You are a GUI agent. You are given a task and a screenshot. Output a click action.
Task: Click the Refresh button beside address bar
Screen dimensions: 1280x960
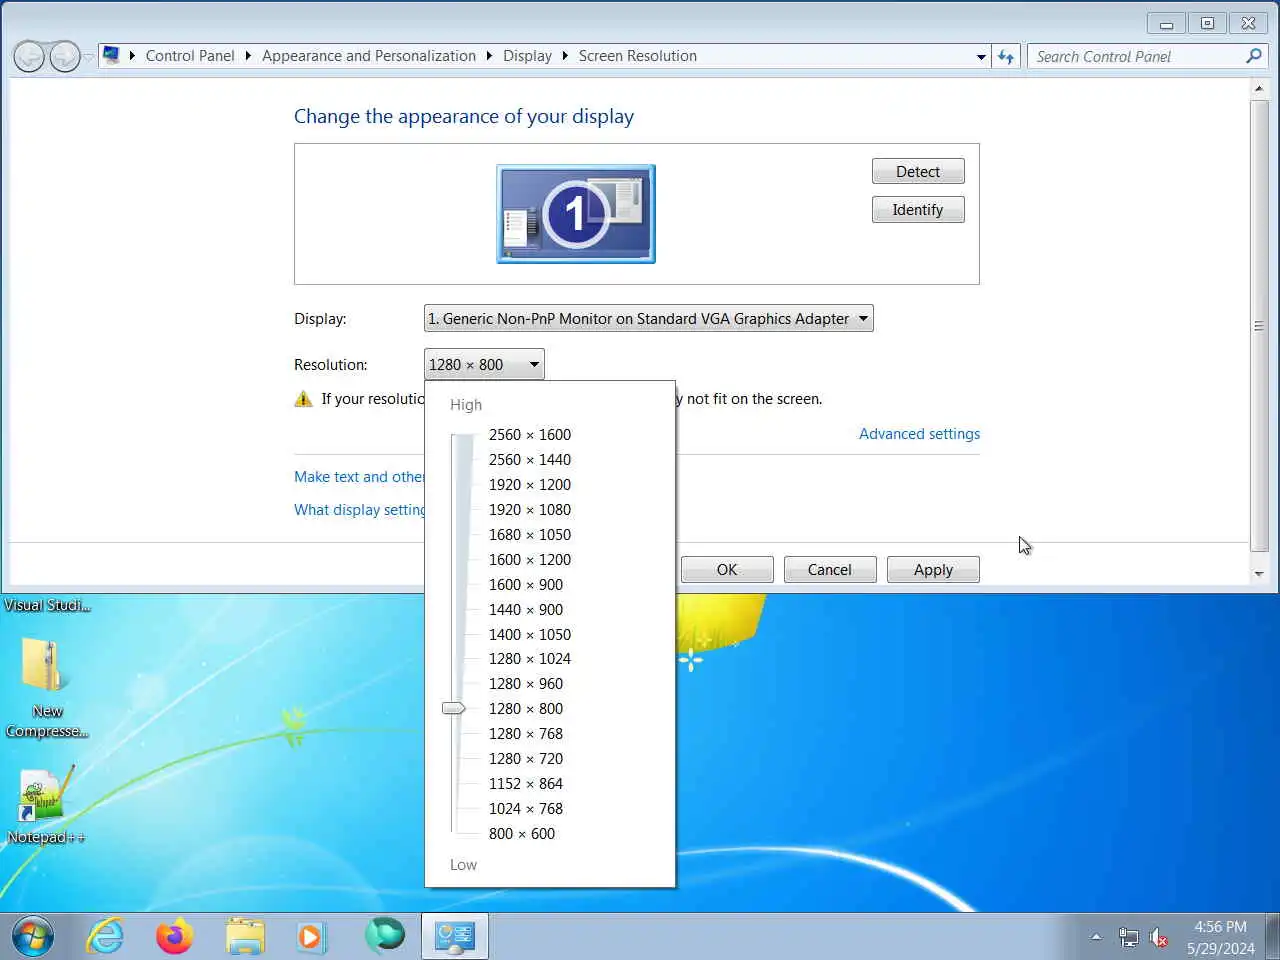point(1006,57)
